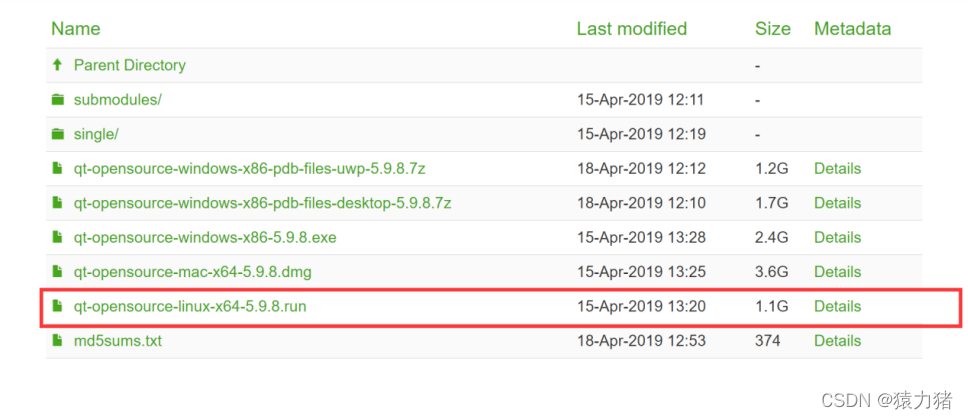968x419 pixels.
Task: Click the date 18-Apr-2019 12:53
Action: point(641,341)
